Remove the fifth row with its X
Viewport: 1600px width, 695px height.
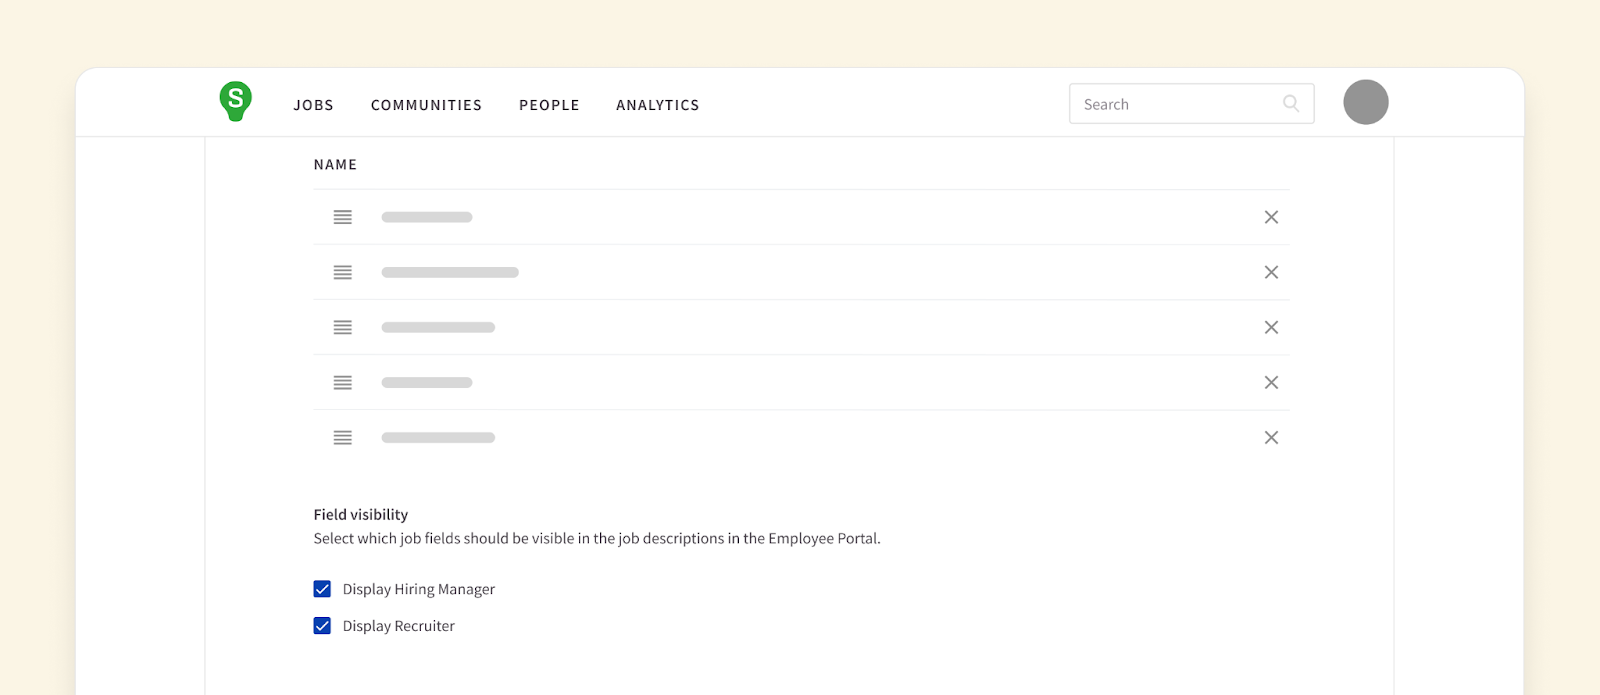coord(1271,437)
